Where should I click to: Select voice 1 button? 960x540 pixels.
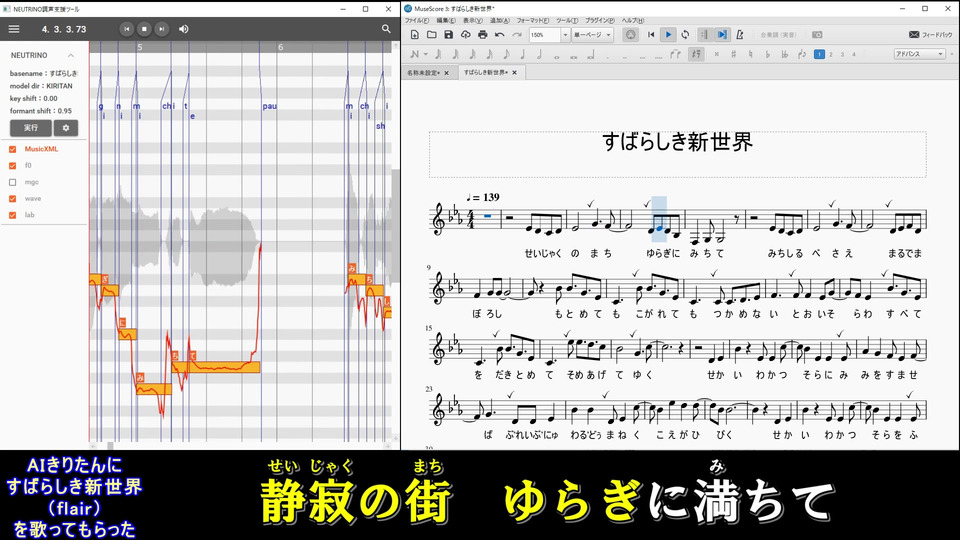[x=819, y=54]
